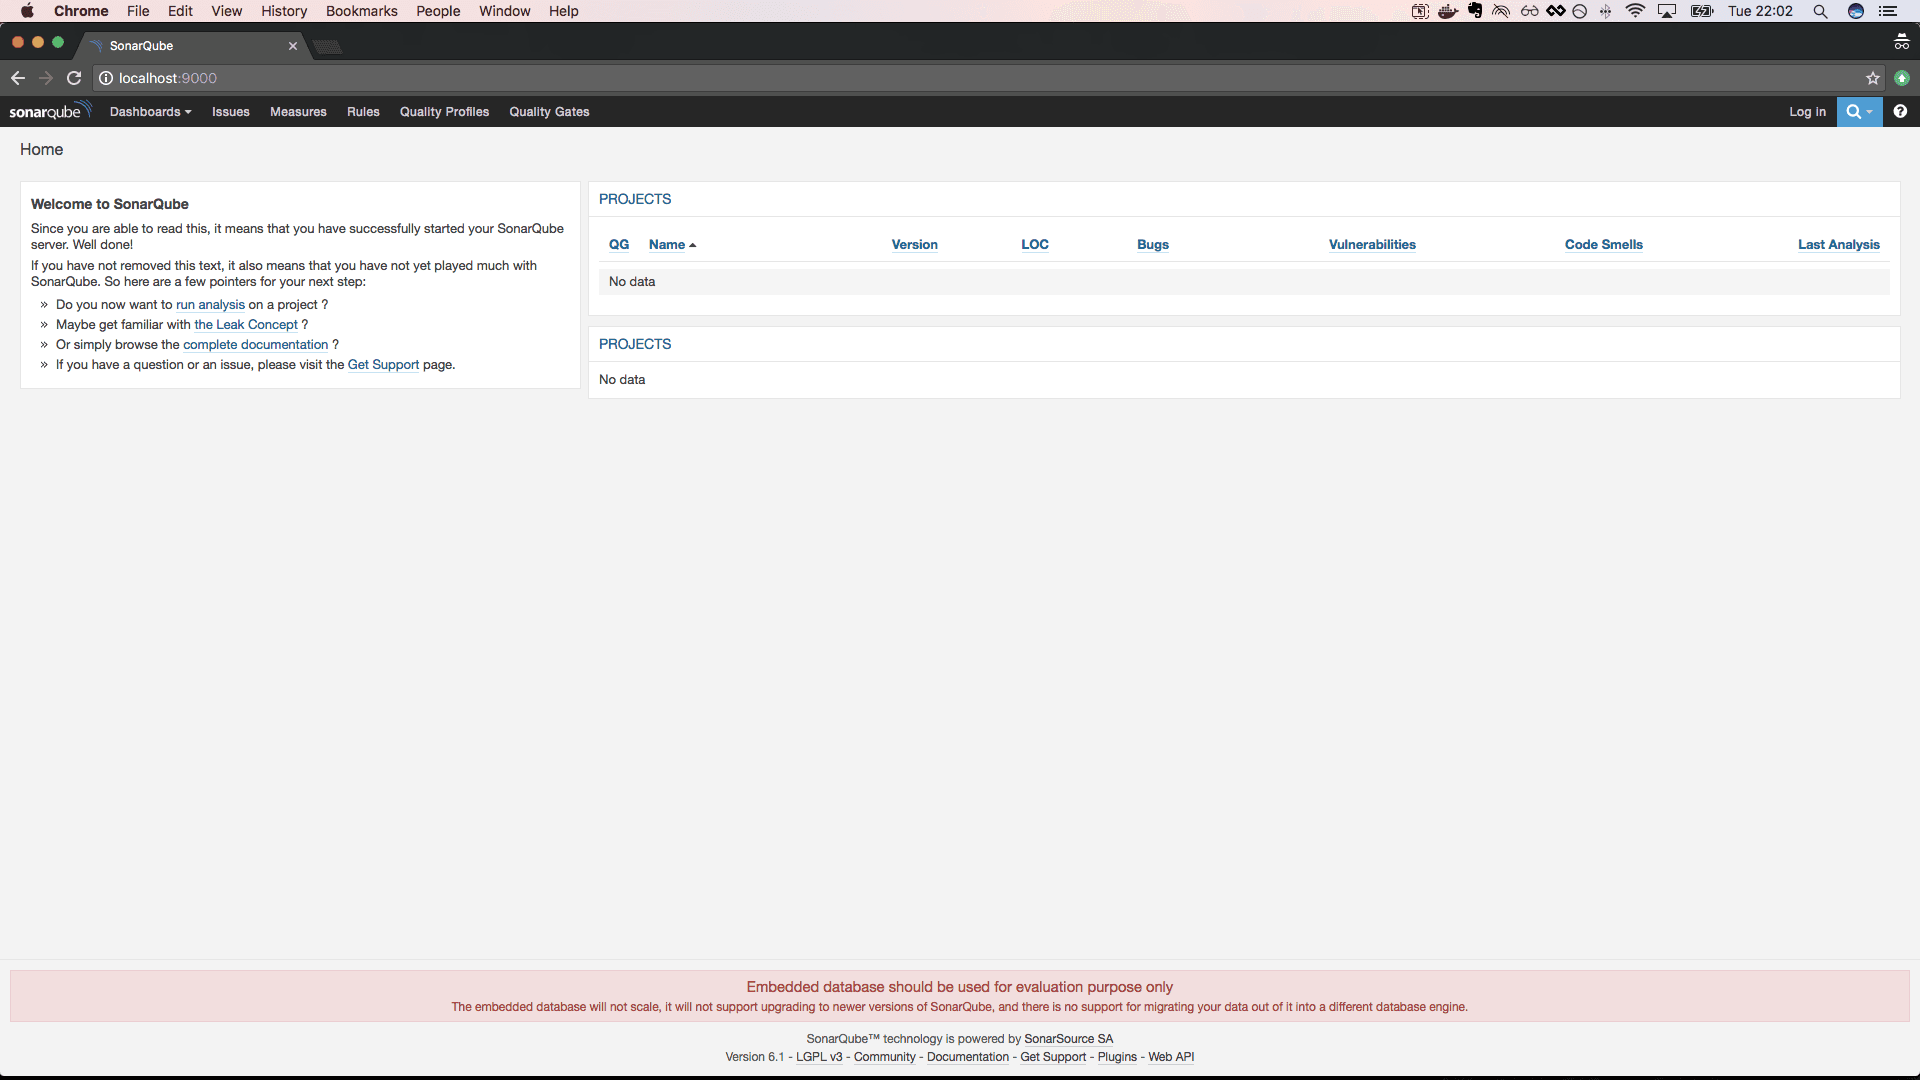Sort by LOC column header
Image resolution: width=1920 pixels, height=1080 pixels.
1034,245
